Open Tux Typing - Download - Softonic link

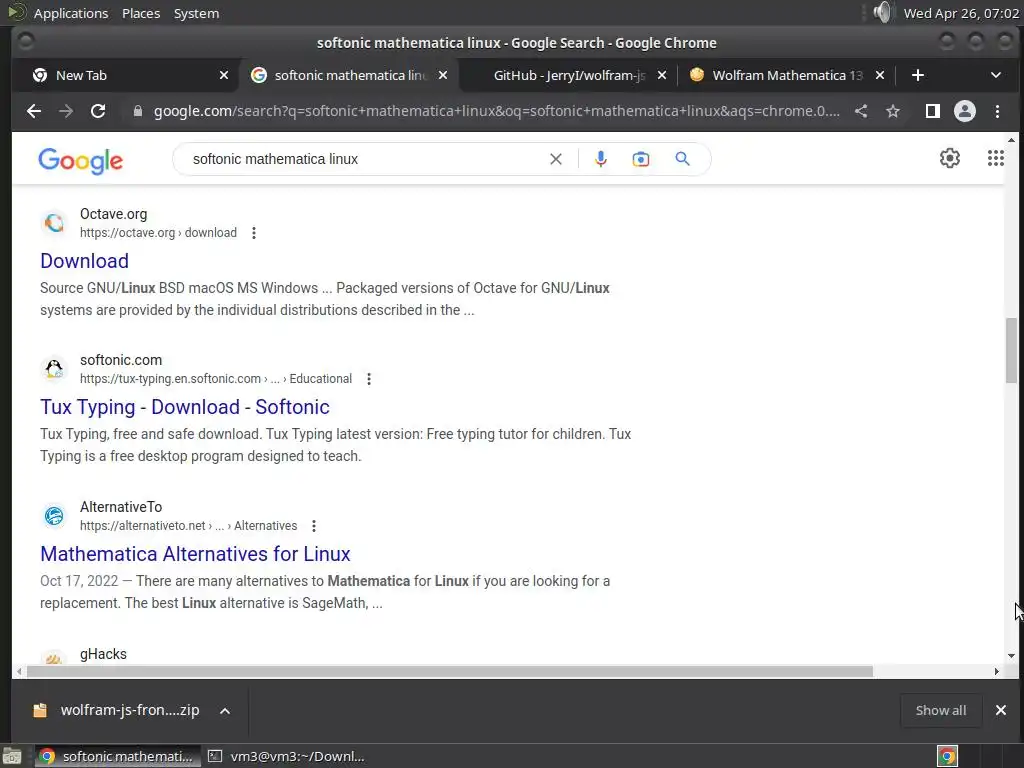pos(185,407)
